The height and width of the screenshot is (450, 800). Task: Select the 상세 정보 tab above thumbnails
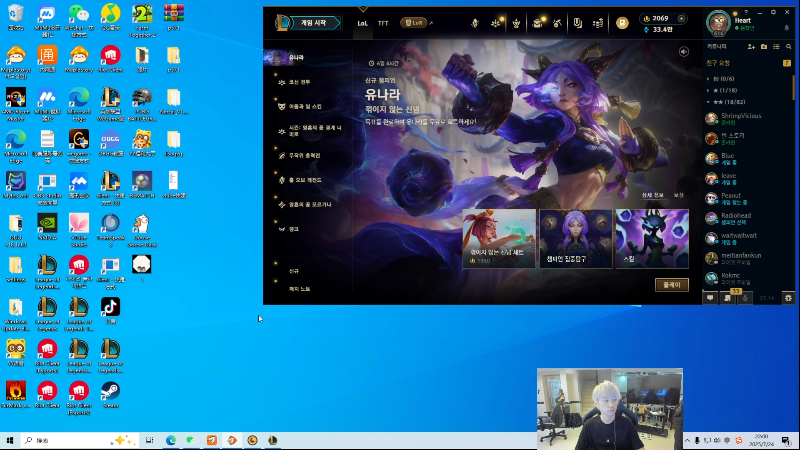[x=652, y=195]
